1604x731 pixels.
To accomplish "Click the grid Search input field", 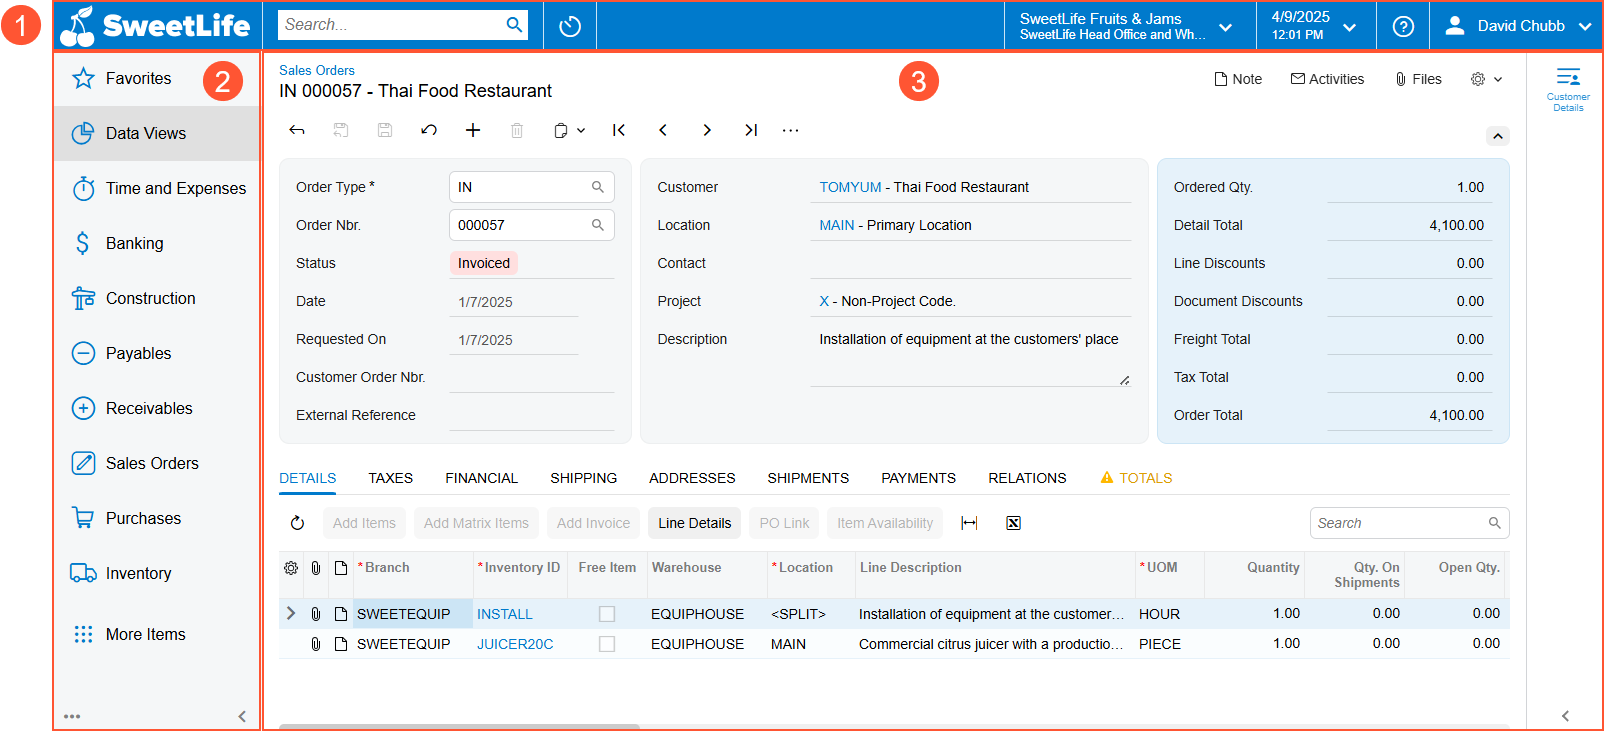I will [1400, 523].
